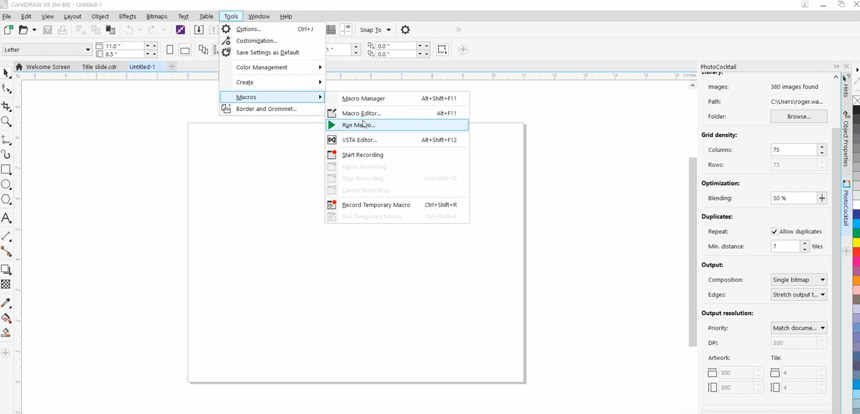Open the Effects menu
Screen dimensions: 860x414
coord(127,16)
